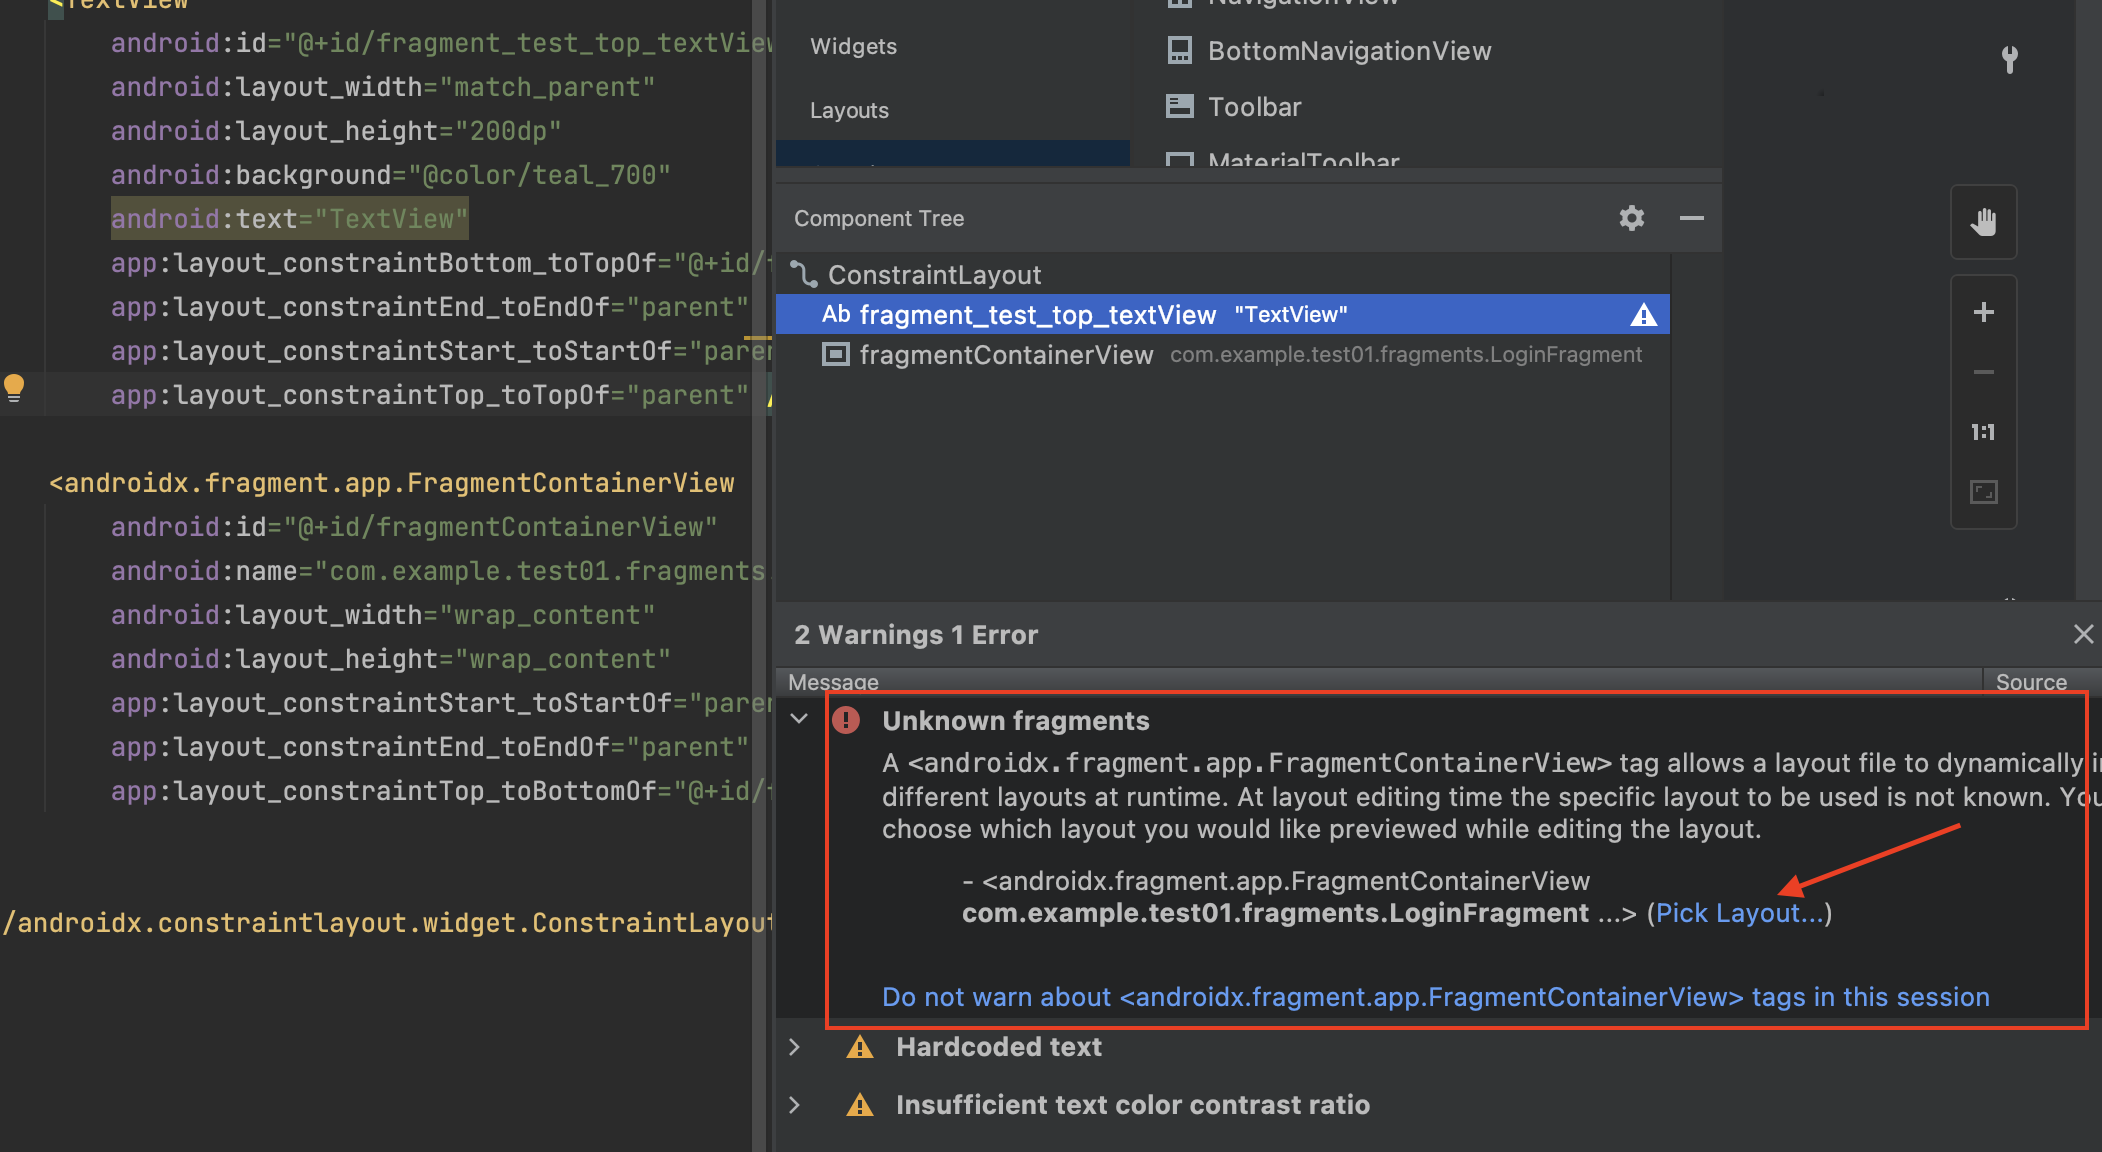
Task: Select Layouts palette category
Action: coord(849,111)
